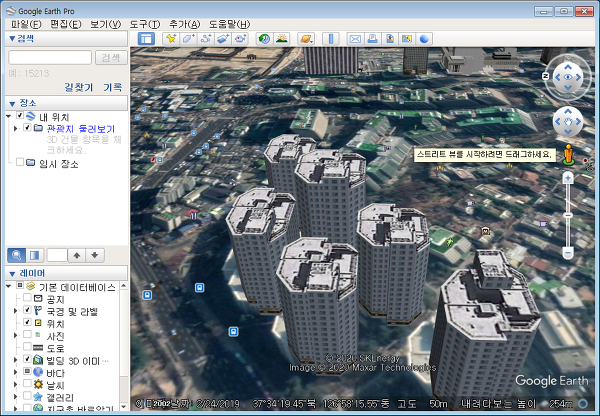Click the zoom in plus button
Screen dimensions: 600x416
tap(568, 179)
